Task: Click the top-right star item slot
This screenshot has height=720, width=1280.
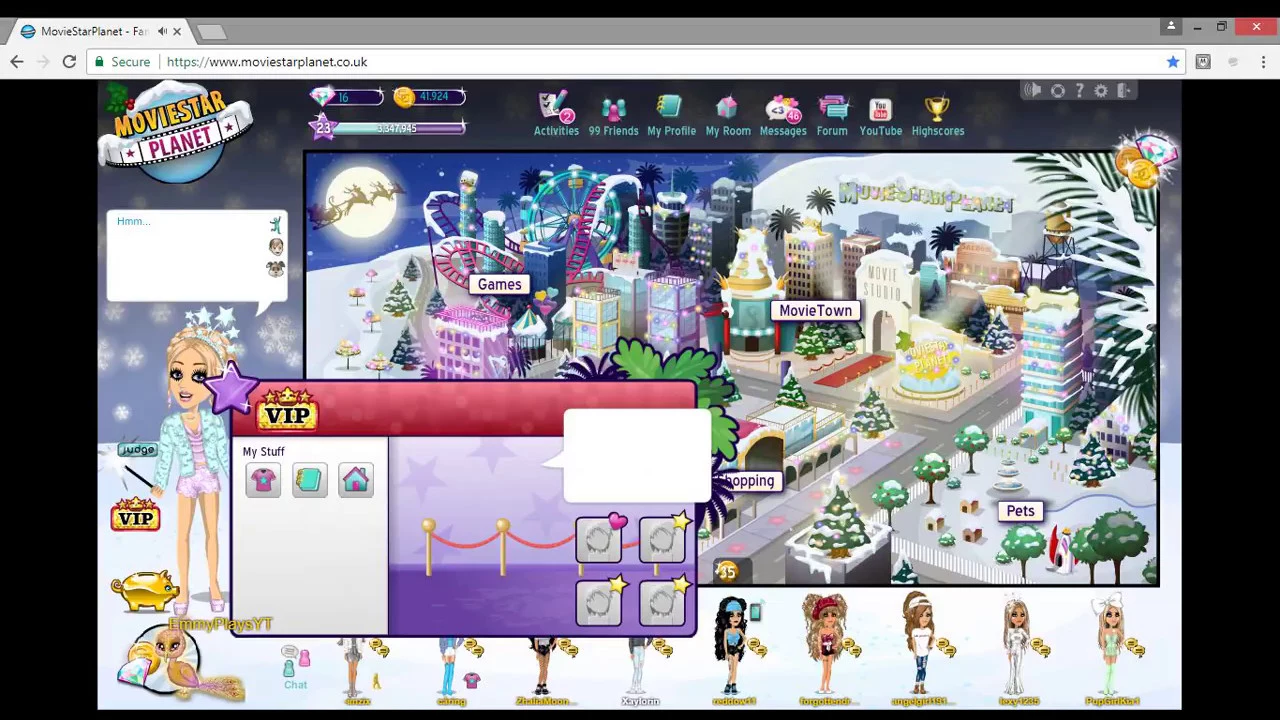Action: pyautogui.click(x=663, y=540)
